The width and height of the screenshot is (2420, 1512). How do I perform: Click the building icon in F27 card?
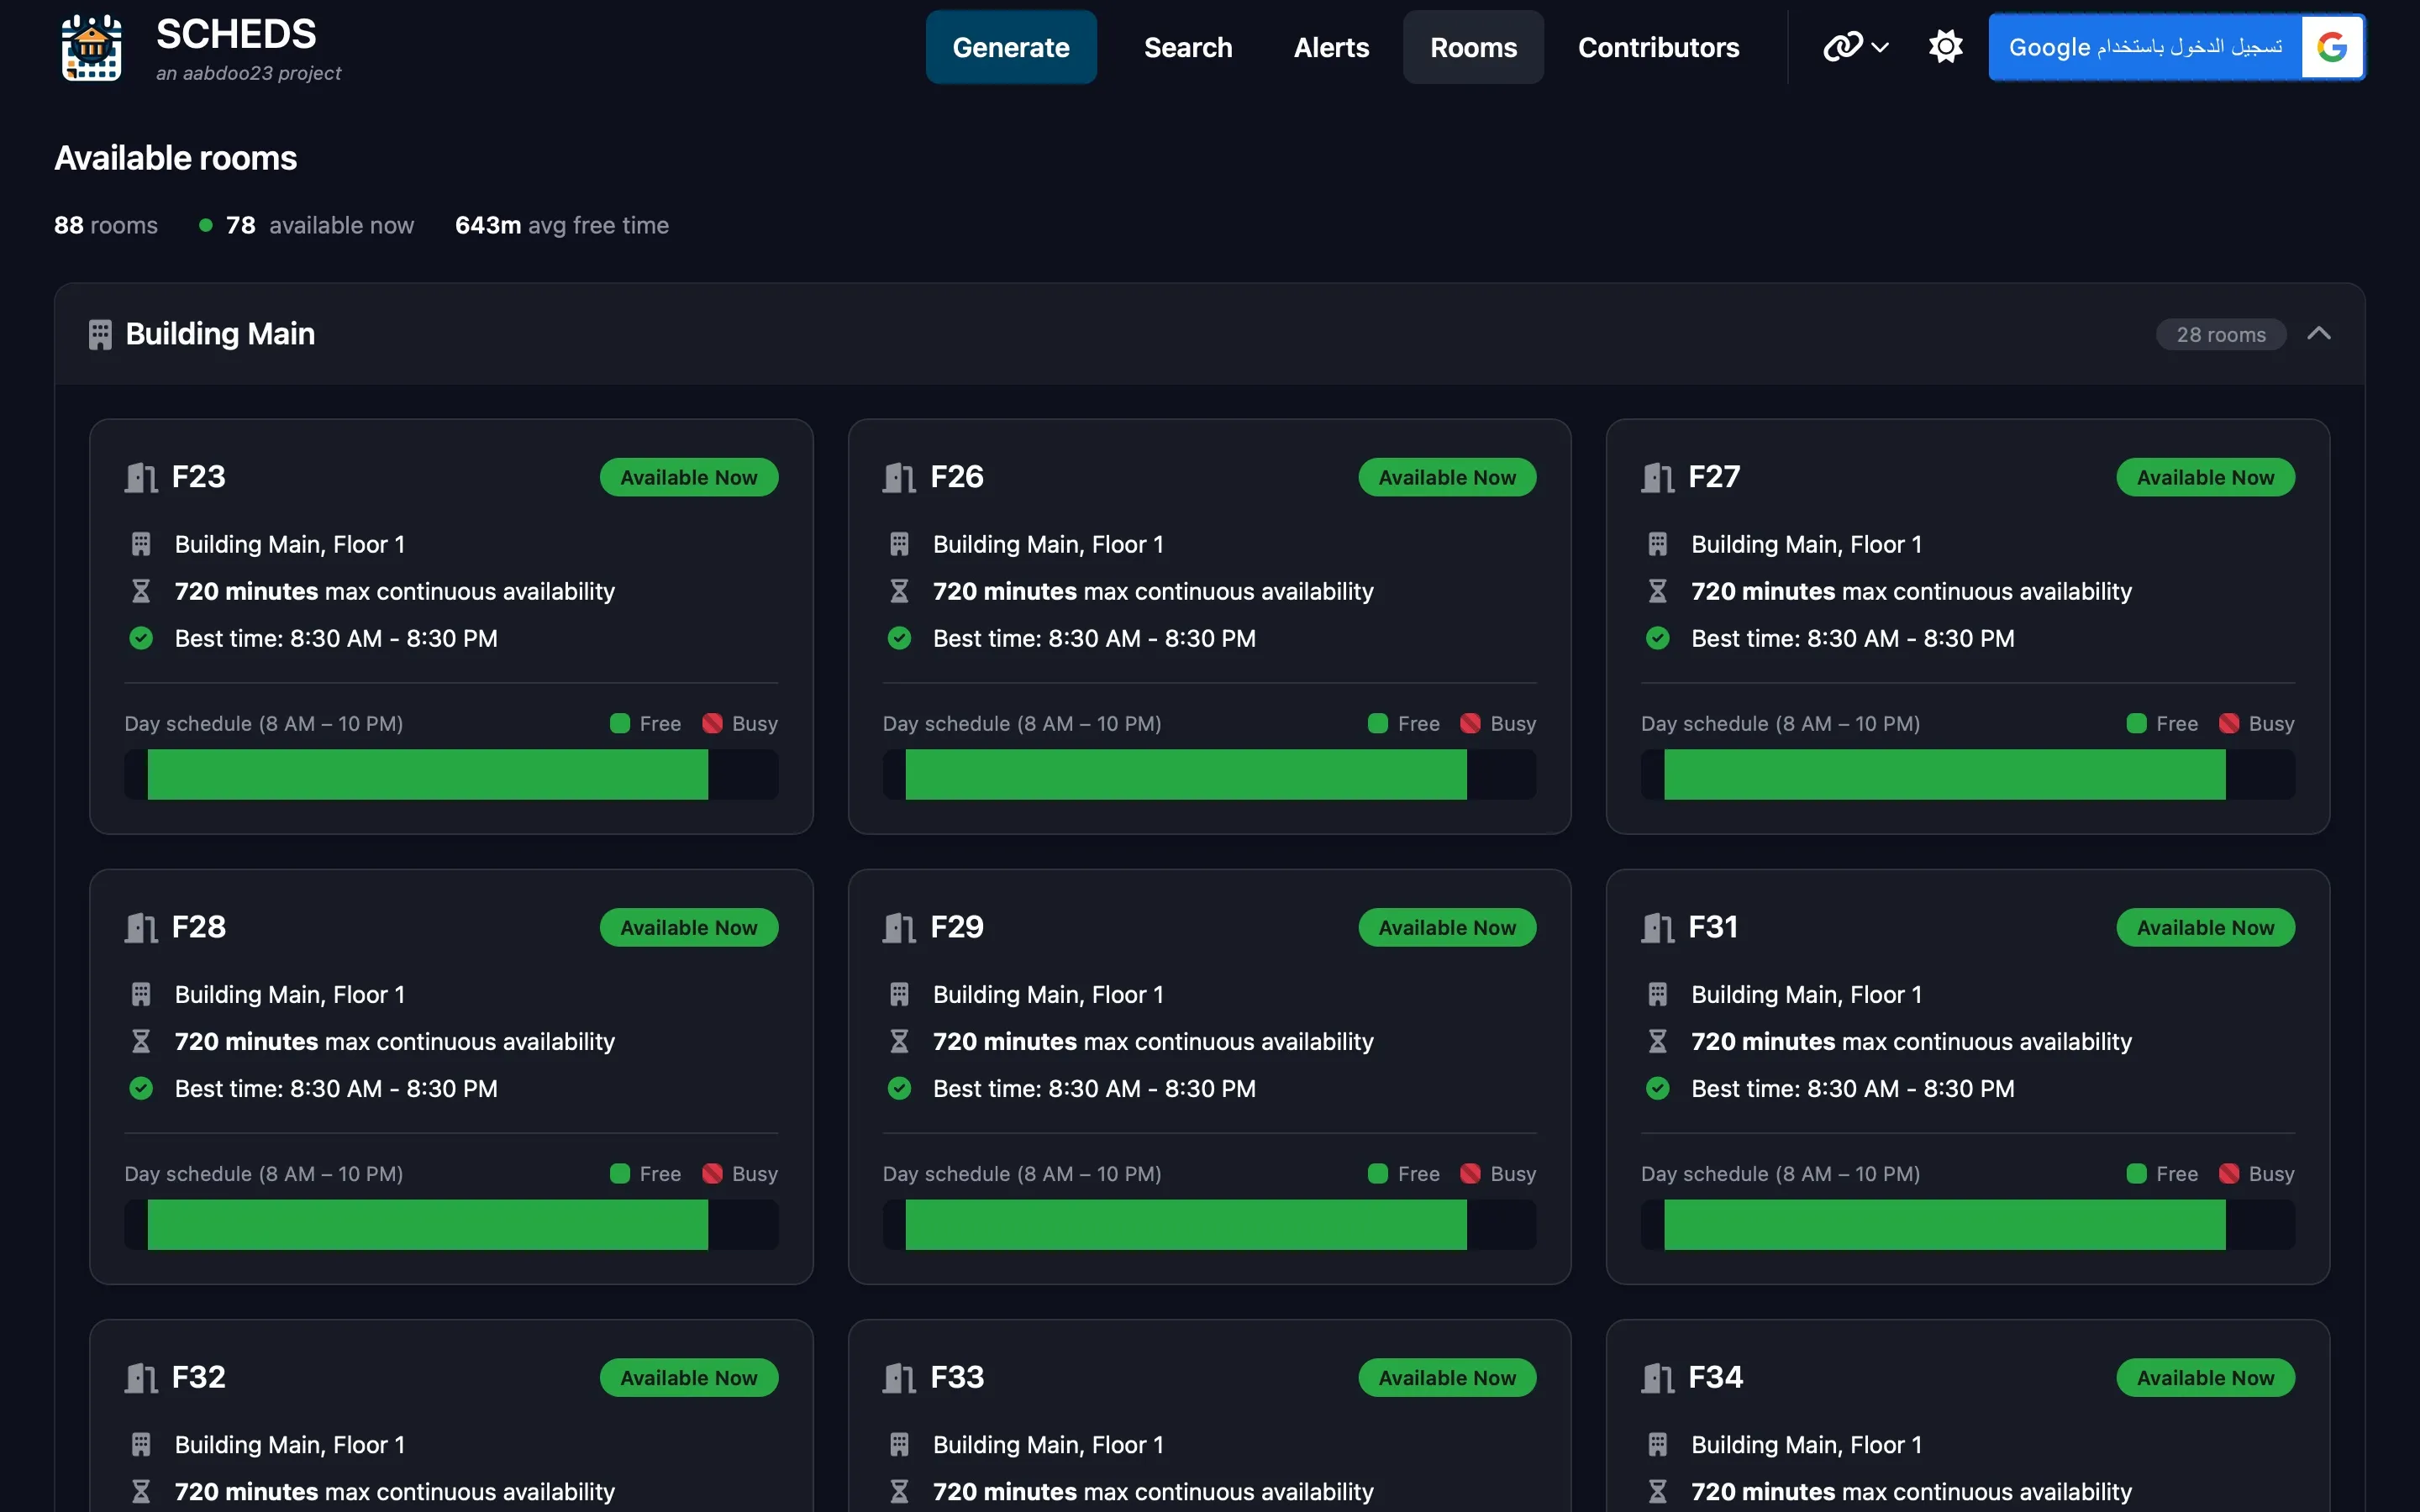click(x=1658, y=544)
